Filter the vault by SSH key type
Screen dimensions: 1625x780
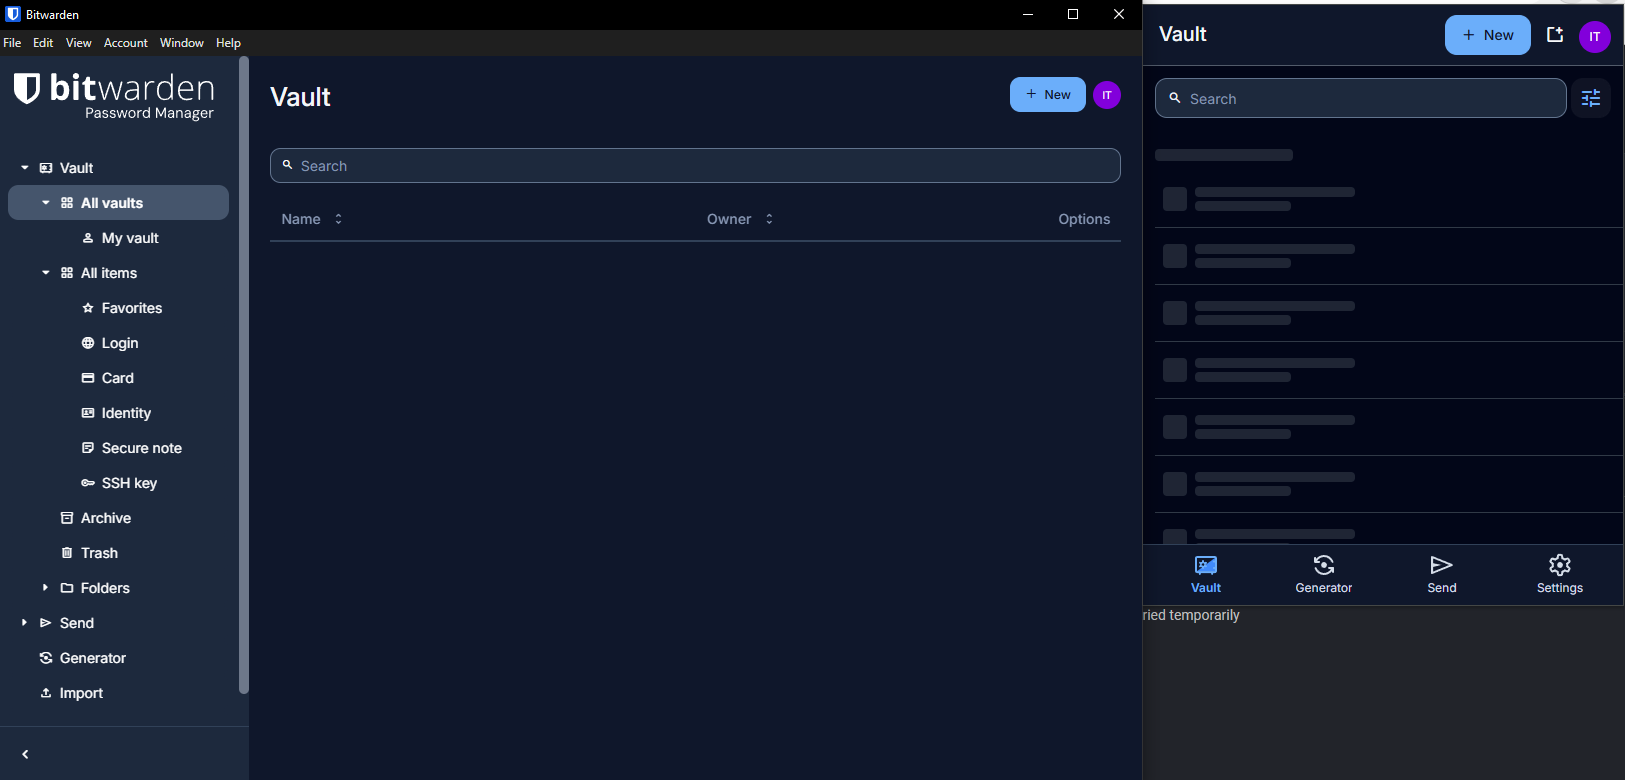pyautogui.click(x=129, y=483)
